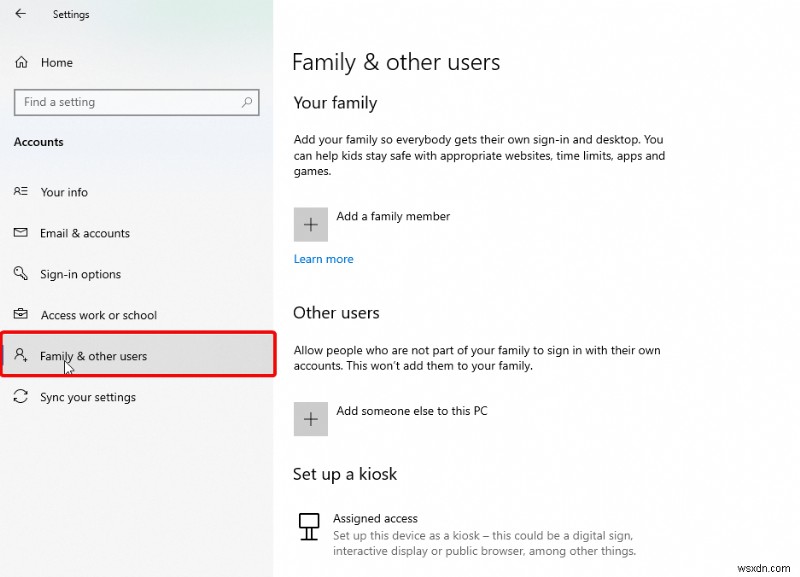The image size is (800, 577).
Task: Click the plus icon under Your family
Action: (x=310, y=224)
